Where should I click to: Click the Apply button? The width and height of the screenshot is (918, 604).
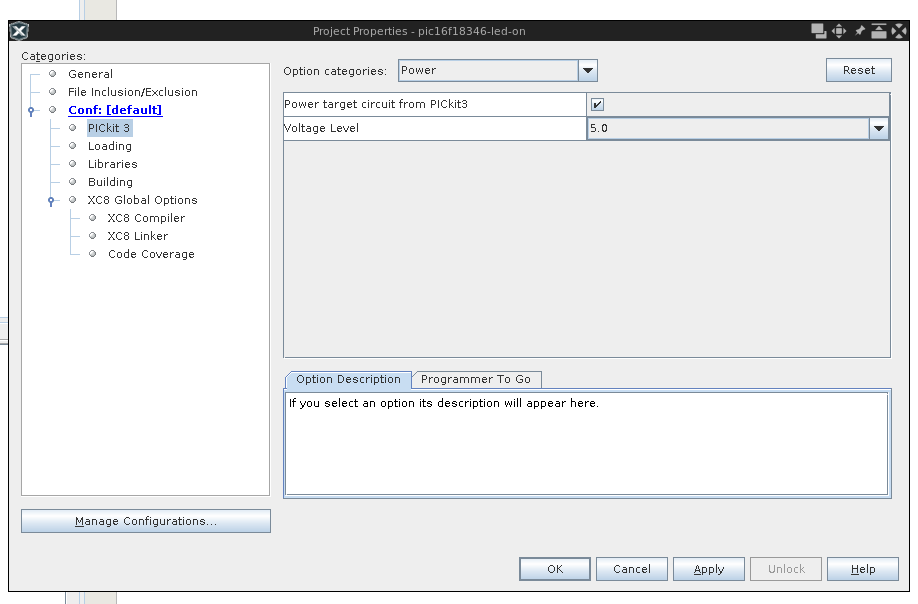coord(708,569)
